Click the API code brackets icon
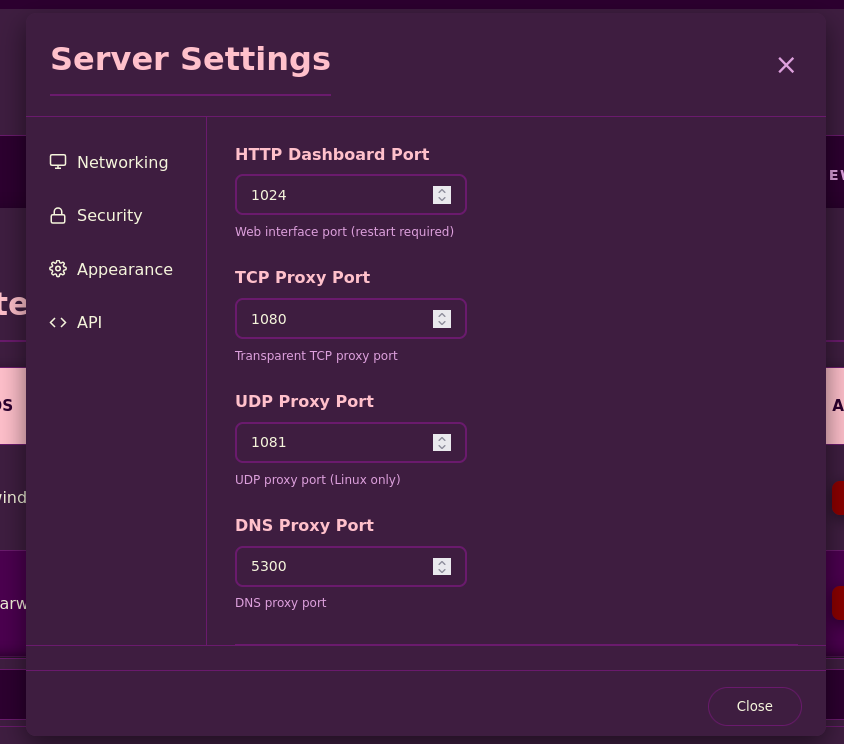This screenshot has height=744, width=844. [58, 322]
